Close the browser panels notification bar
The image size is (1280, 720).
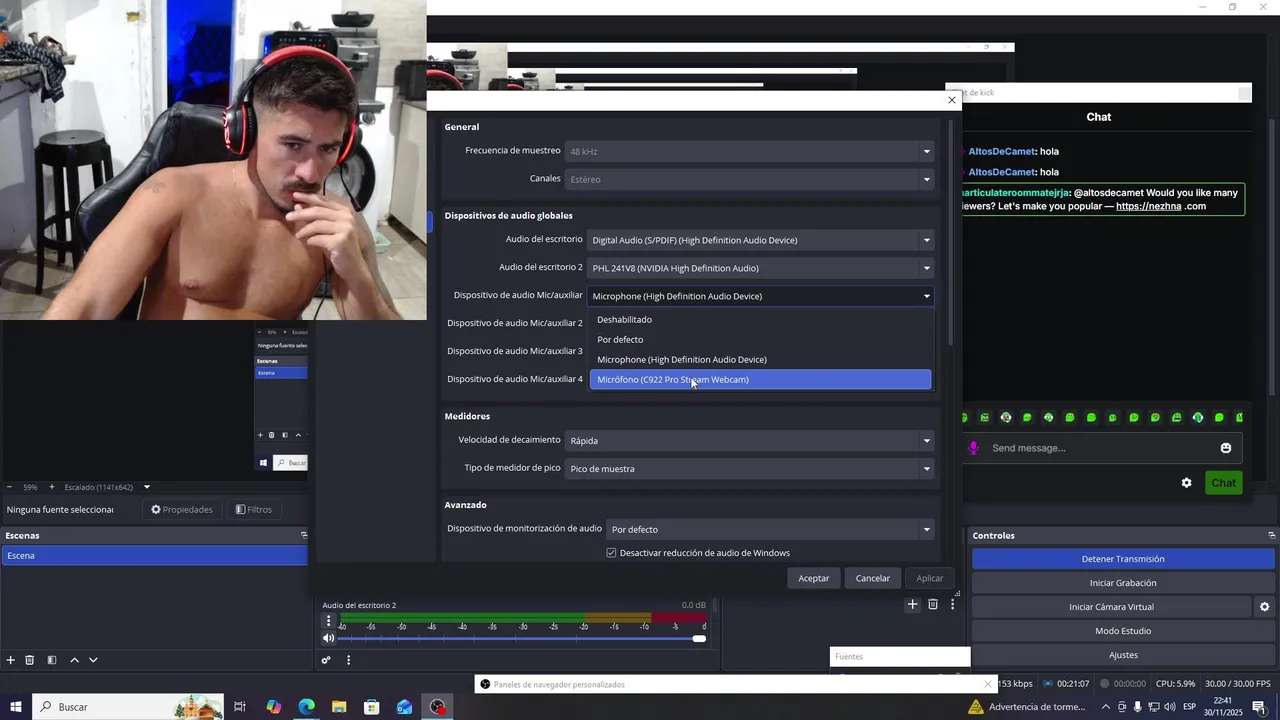point(987,684)
